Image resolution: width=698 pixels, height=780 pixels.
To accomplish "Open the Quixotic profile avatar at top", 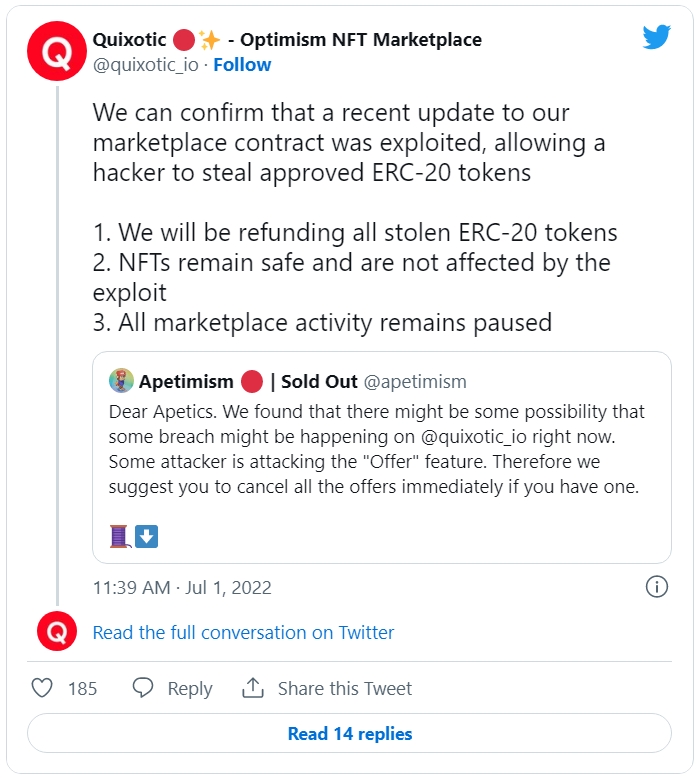I will point(57,51).
